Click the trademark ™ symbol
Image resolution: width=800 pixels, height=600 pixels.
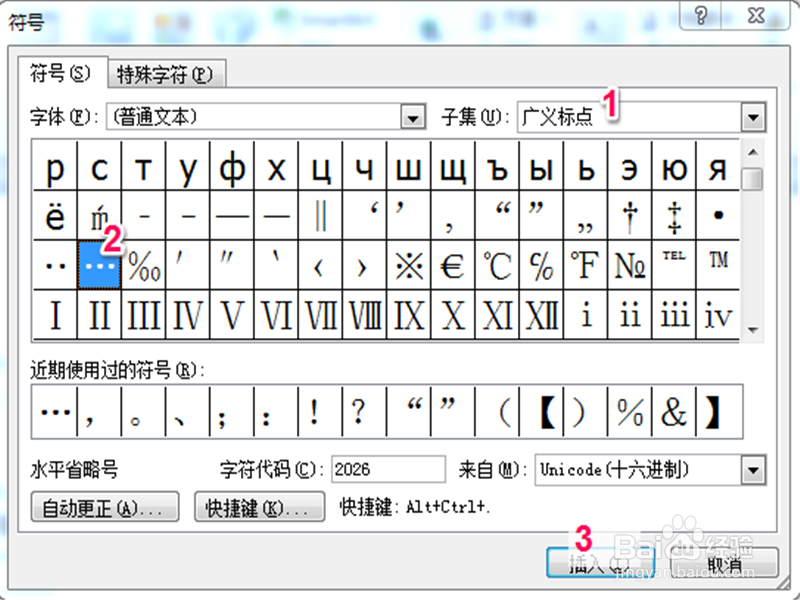pyautogui.click(x=718, y=265)
